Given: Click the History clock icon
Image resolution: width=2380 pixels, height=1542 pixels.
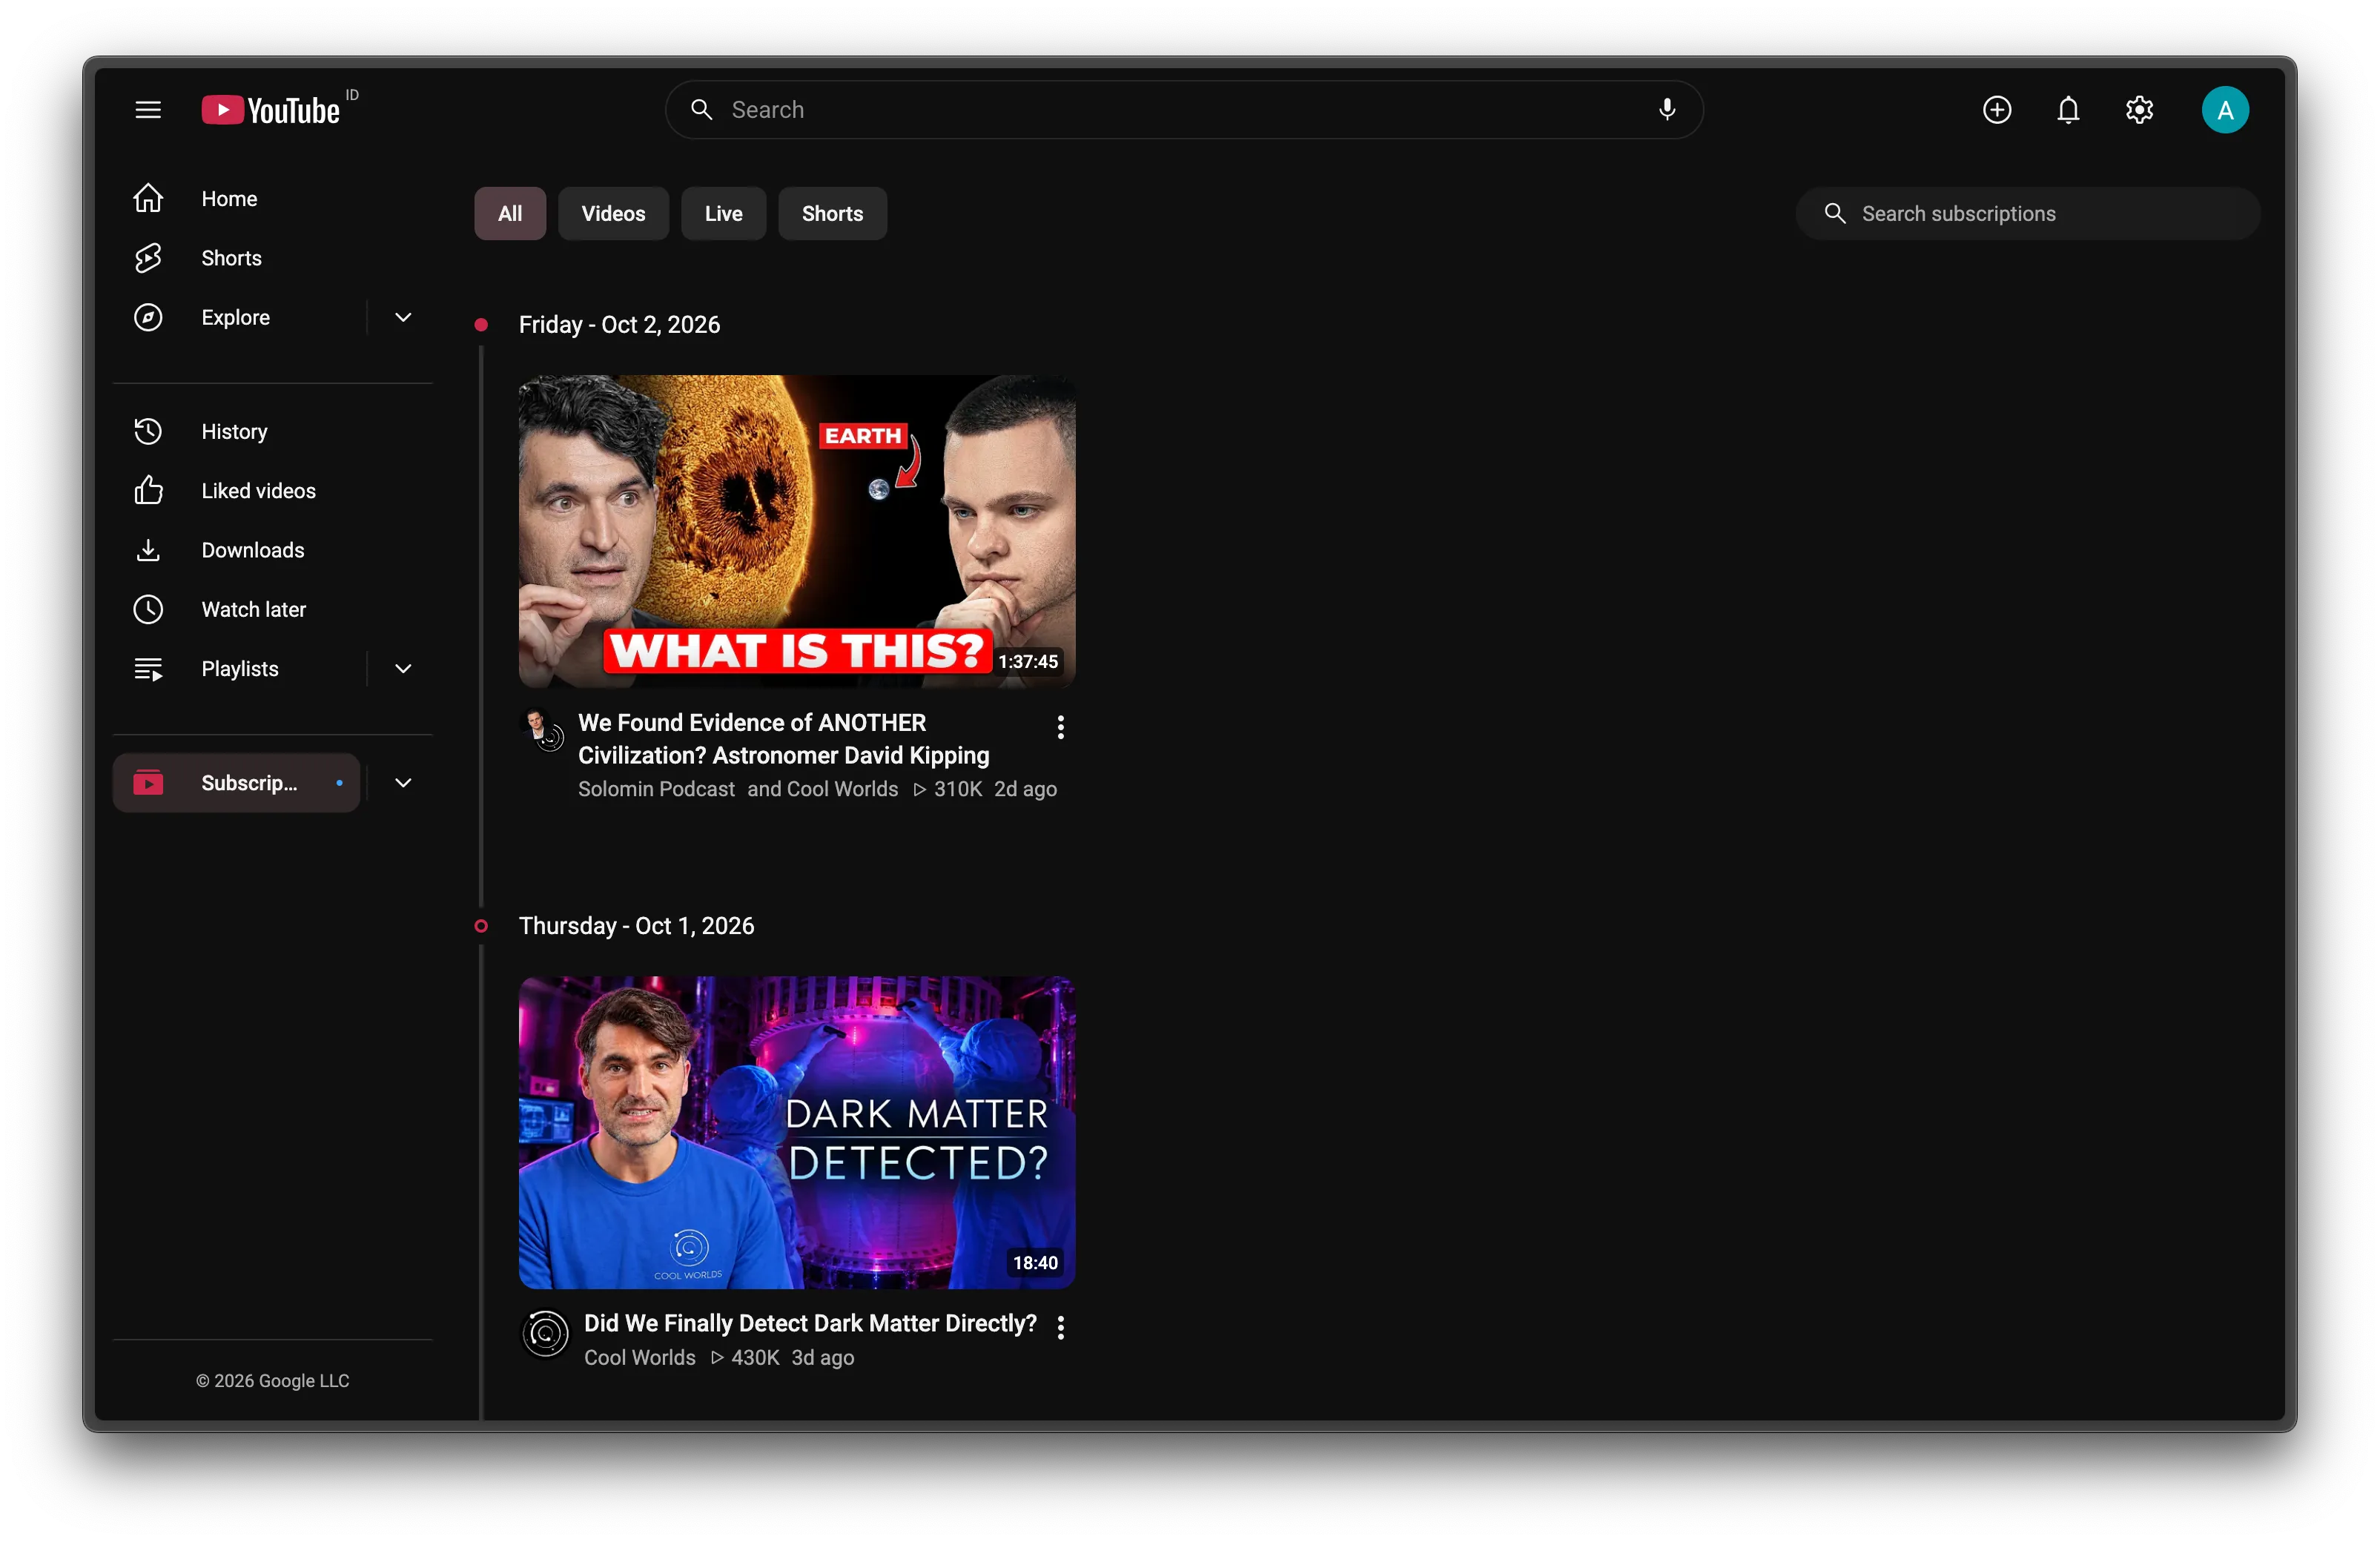Looking at the screenshot, I should coord(148,431).
